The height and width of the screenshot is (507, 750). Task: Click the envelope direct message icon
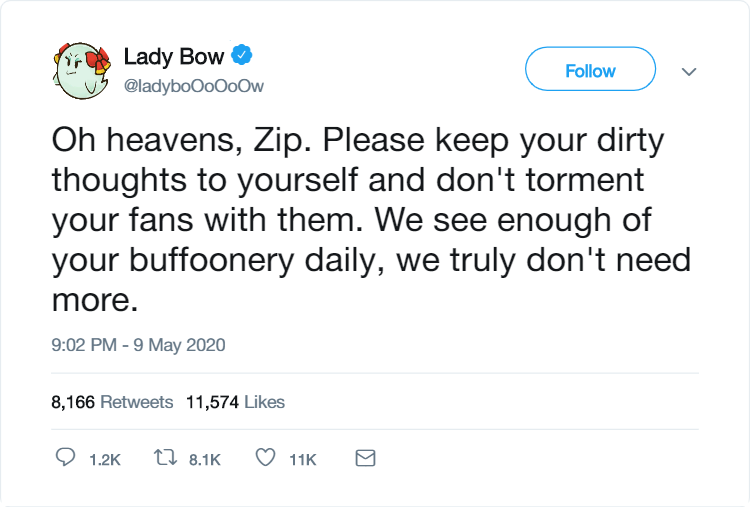tap(366, 459)
